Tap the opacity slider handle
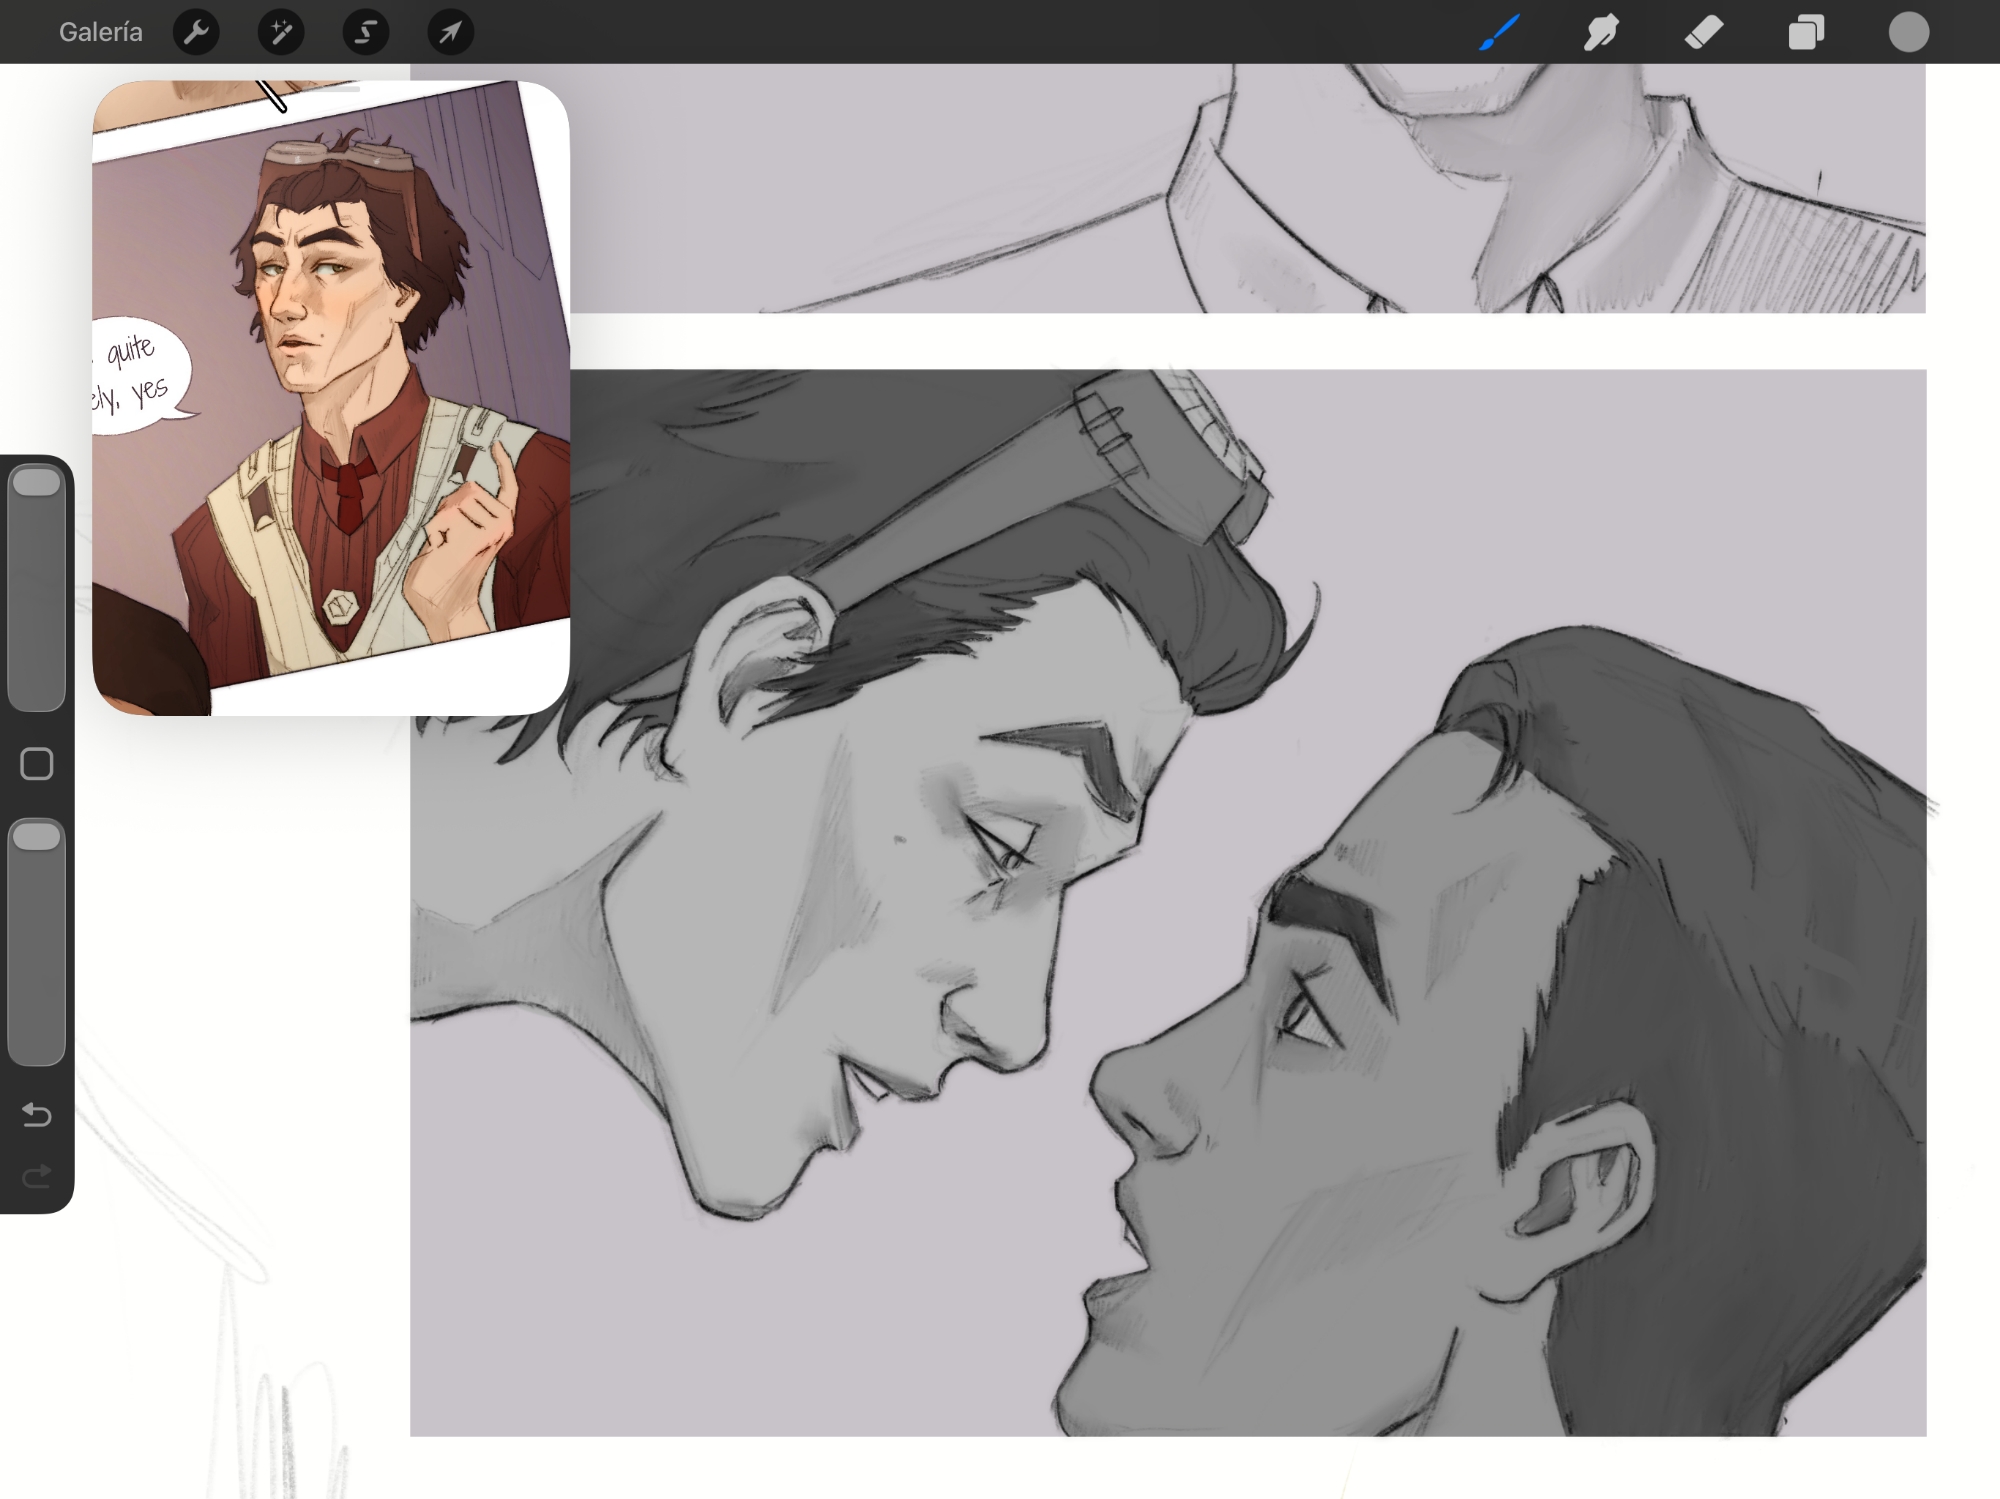Screen dimensions: 2000x1499 (37, 837)
